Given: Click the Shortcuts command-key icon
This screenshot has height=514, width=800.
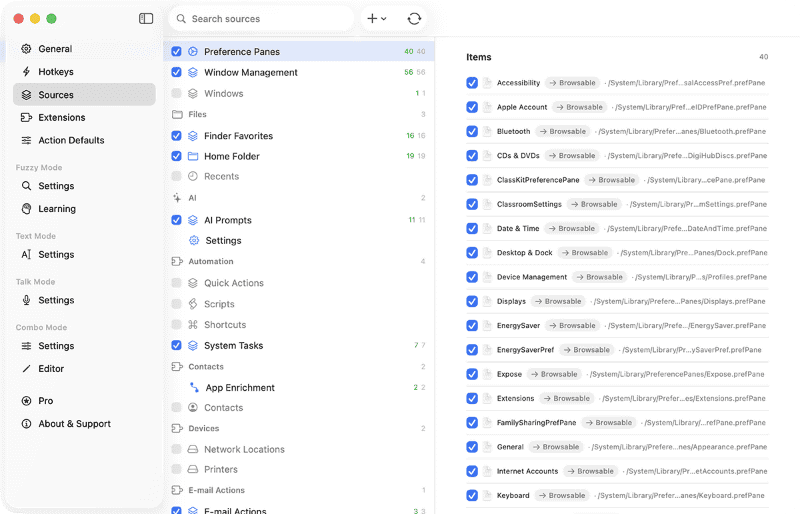Looking at the screenshot, I should click(193, 325).
